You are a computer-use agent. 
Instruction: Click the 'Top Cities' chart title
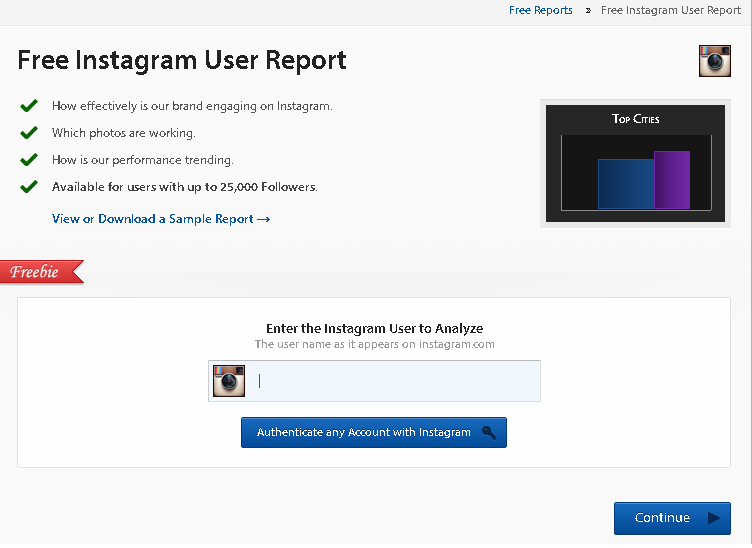point(635,119)
